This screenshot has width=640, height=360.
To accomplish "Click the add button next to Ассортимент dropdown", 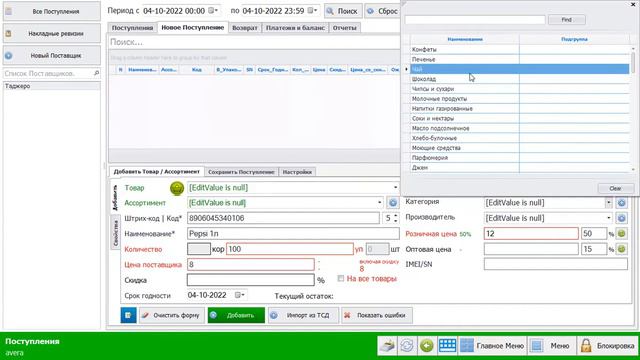I will tap(393, 203).
